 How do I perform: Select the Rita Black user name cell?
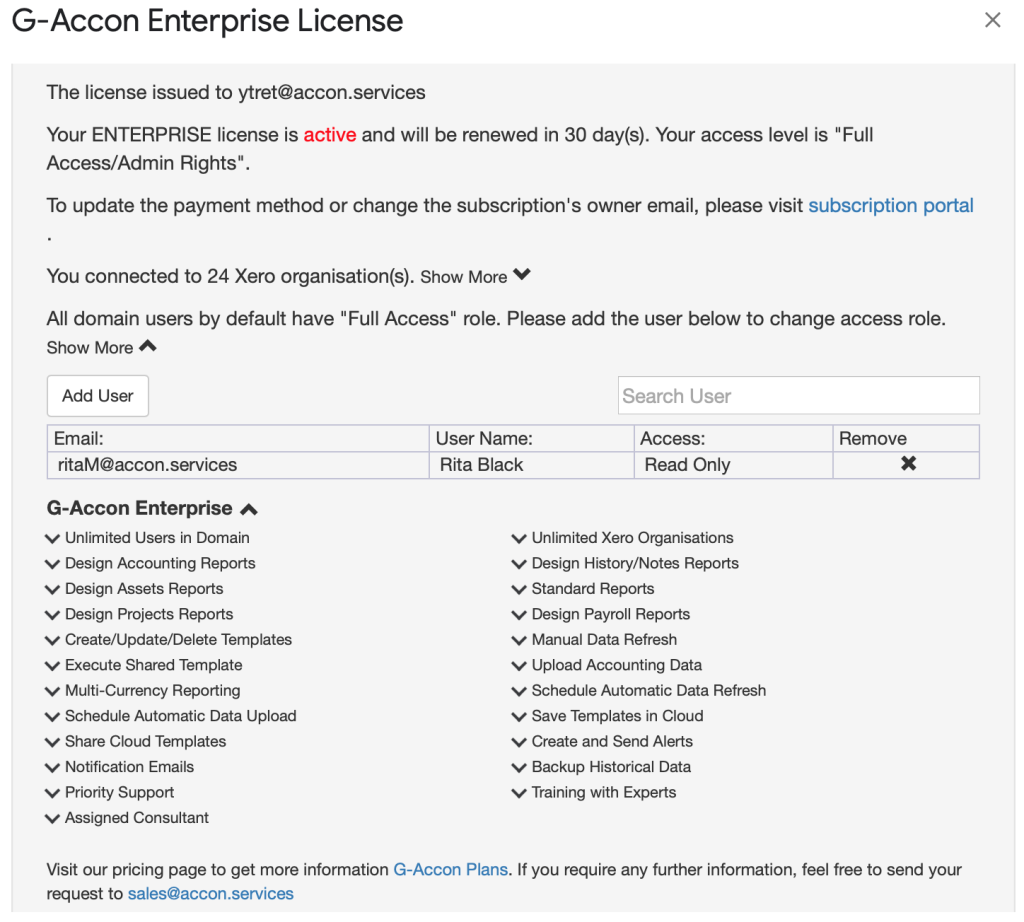(532, 465)
